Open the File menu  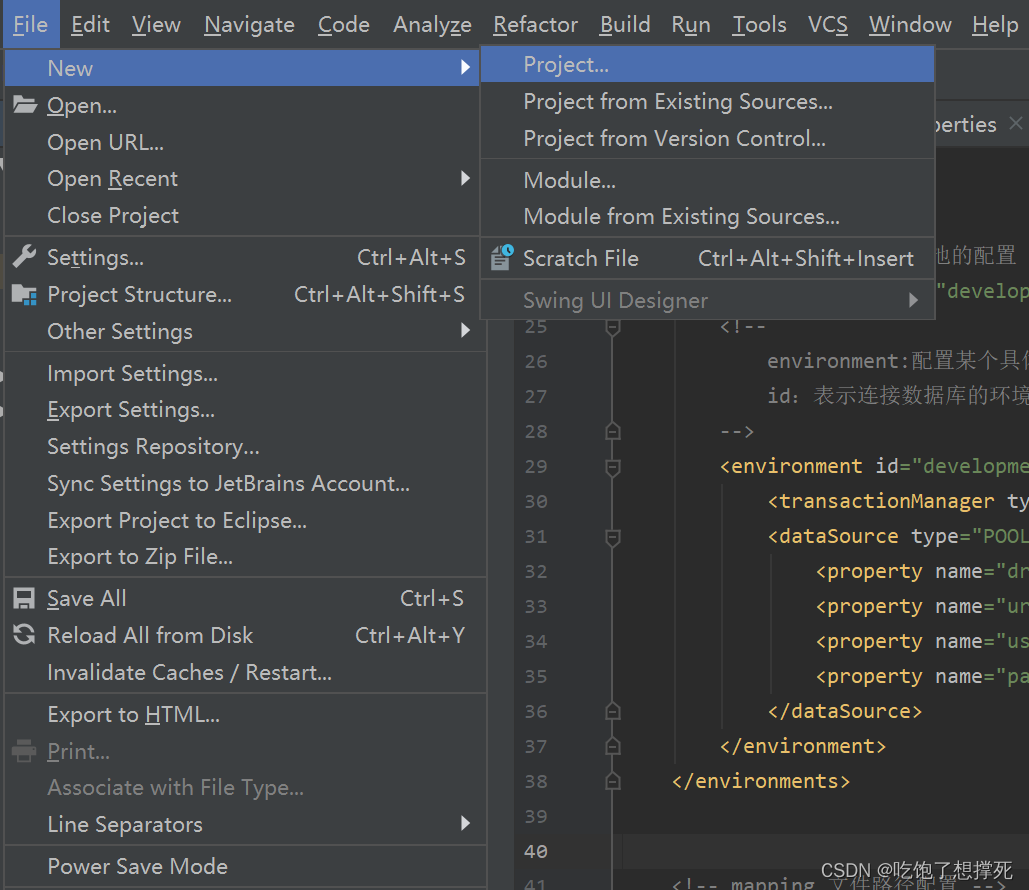pyautogui.click(x=30, y=24)
